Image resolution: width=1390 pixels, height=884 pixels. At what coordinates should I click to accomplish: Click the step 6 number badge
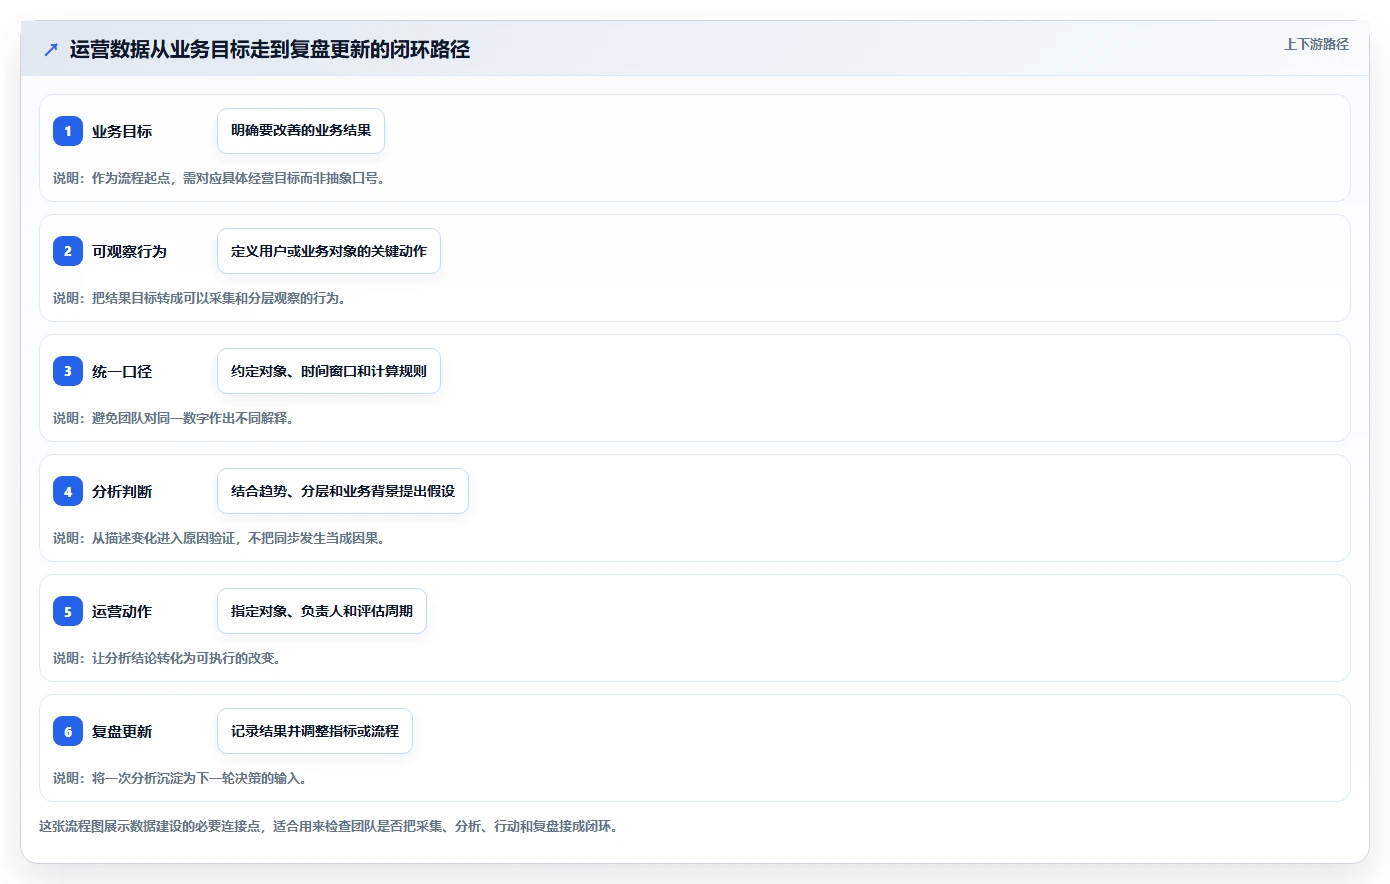coord(68,731)
